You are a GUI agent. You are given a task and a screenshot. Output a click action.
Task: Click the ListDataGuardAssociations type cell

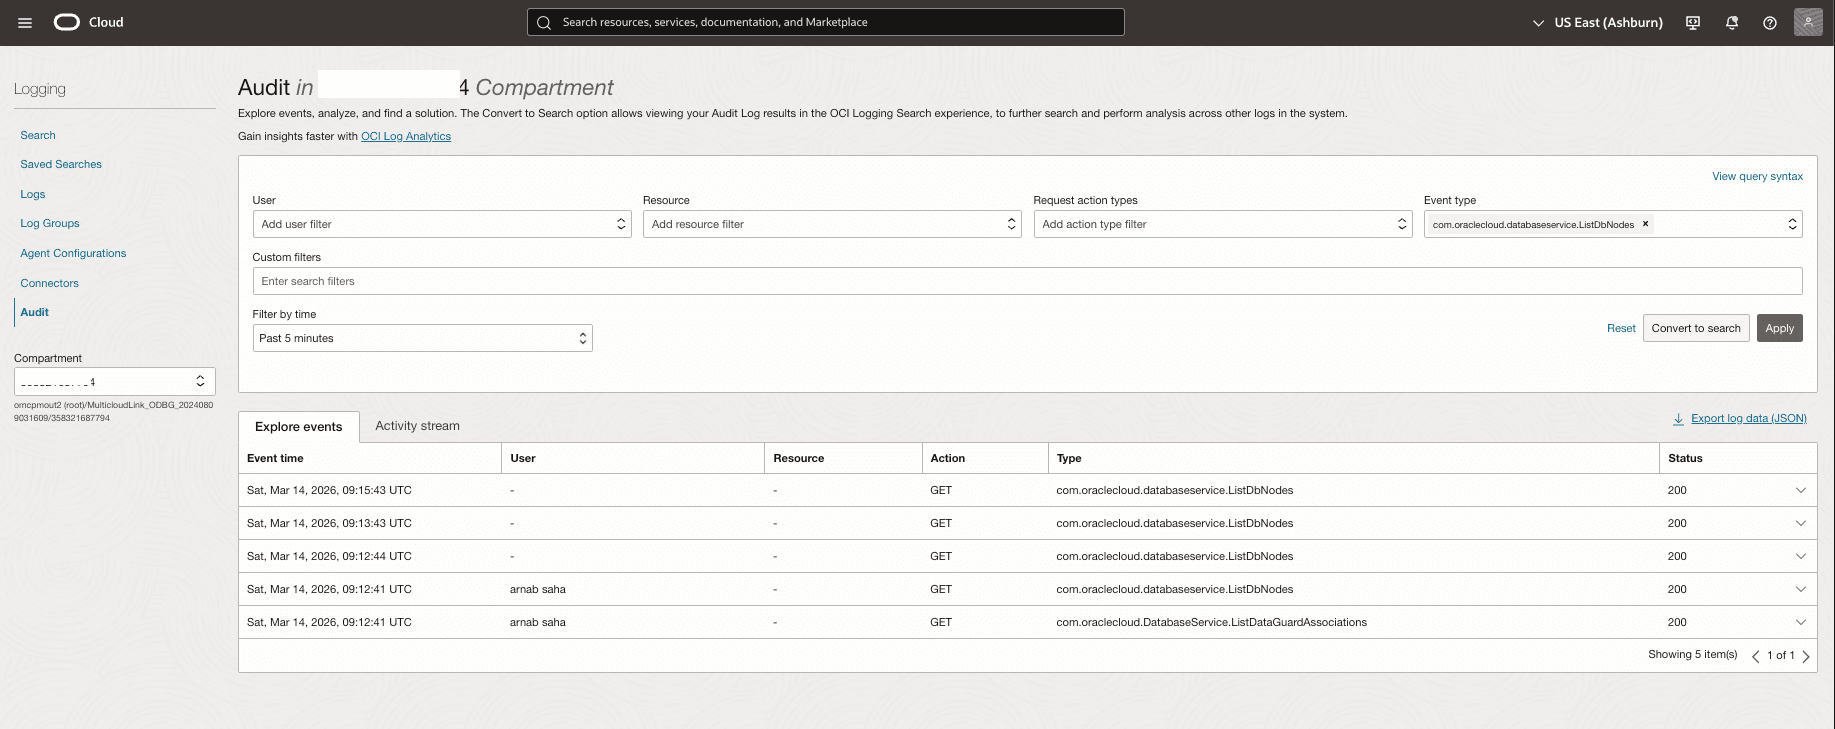pyautogui.click(x=1212, y=622)
